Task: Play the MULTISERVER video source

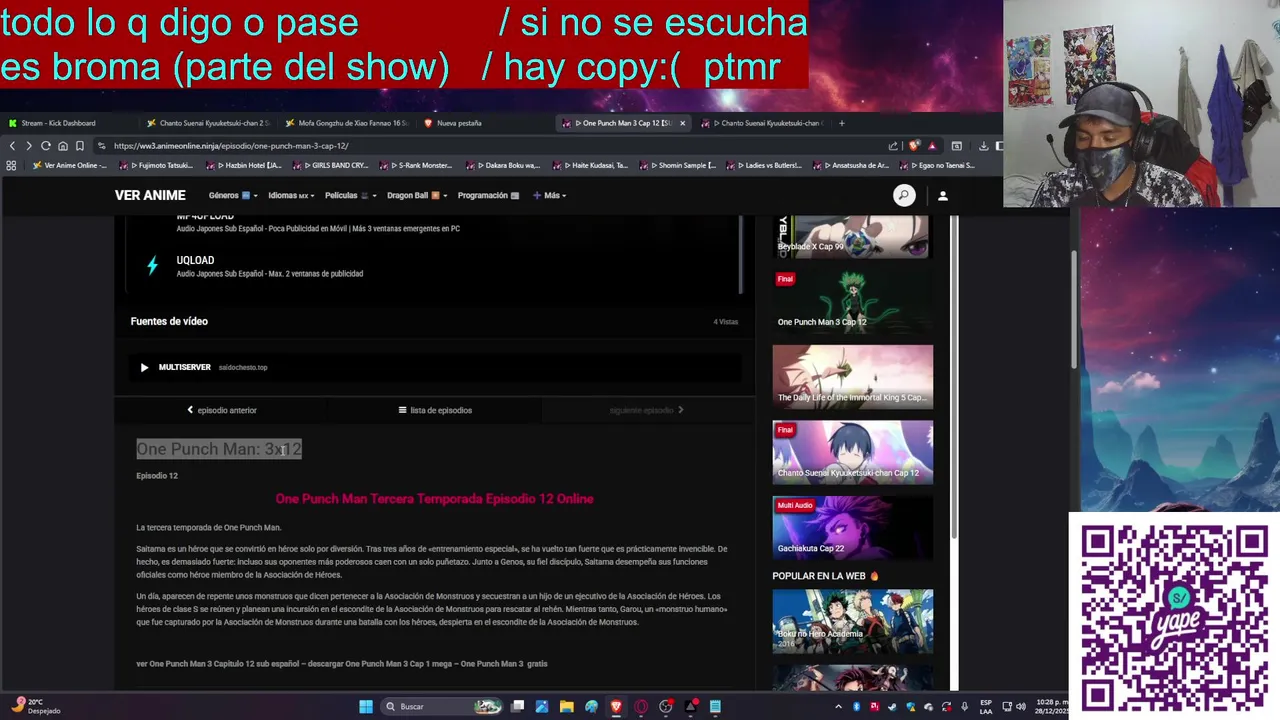Action: coord(144,367)
